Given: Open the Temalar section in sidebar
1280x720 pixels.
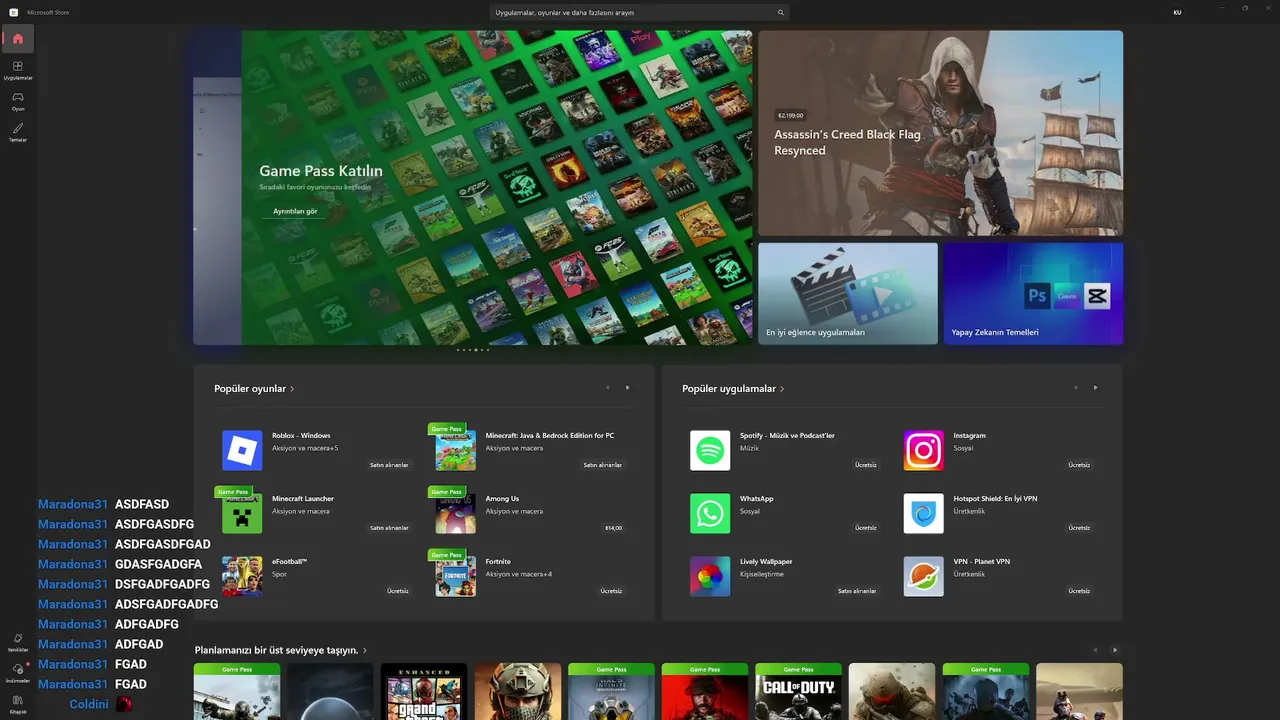Looking at the screenshot, I should [x=18, y=132].
